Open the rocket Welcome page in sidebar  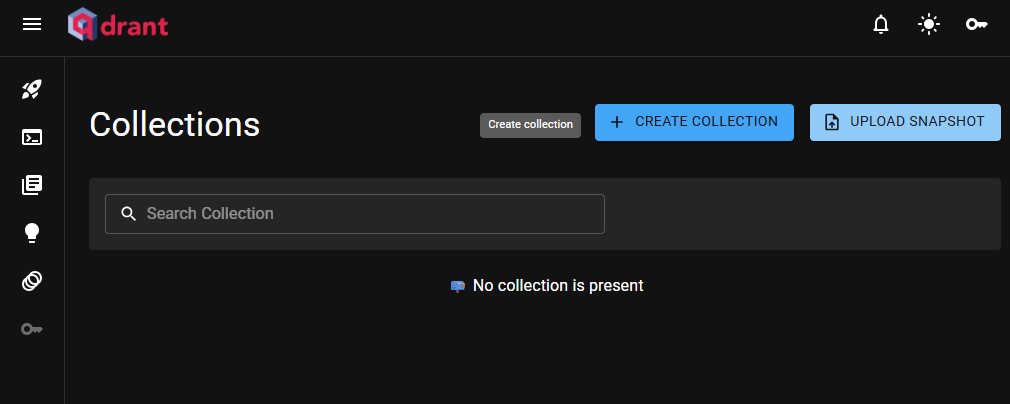pos(32,90)
